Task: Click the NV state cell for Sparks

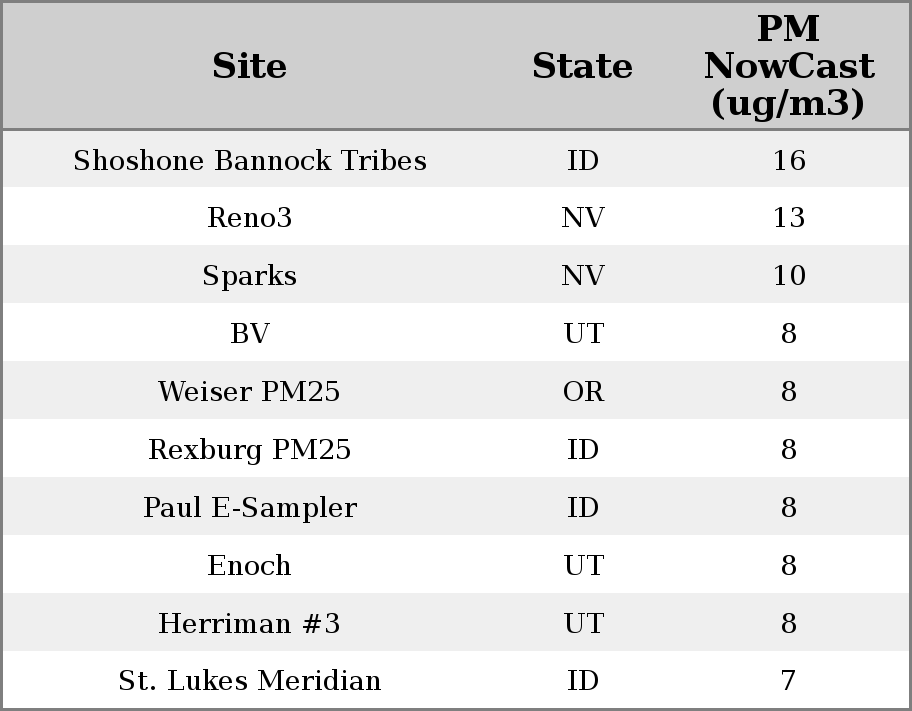Action: click(583, 276)
